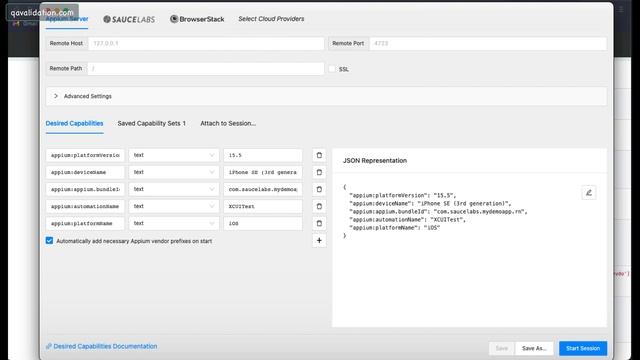
Task: Open type dropdown for platformName row
Action: 174,223
